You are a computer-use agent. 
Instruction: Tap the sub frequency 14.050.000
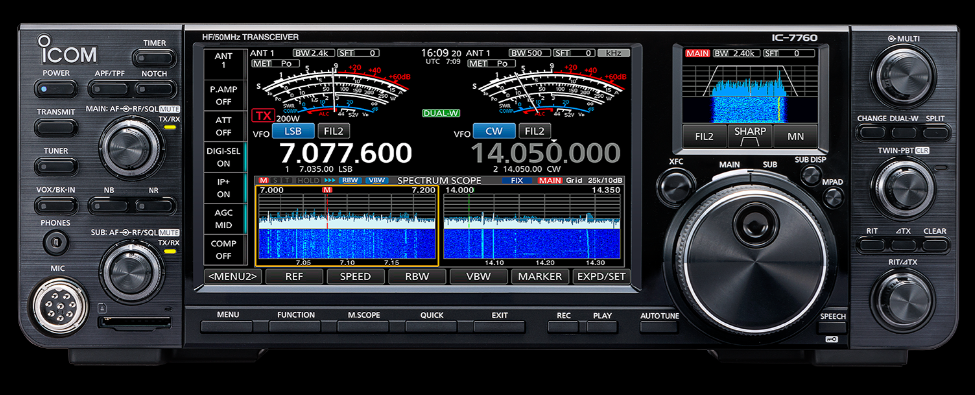click(x=545, y=153)
